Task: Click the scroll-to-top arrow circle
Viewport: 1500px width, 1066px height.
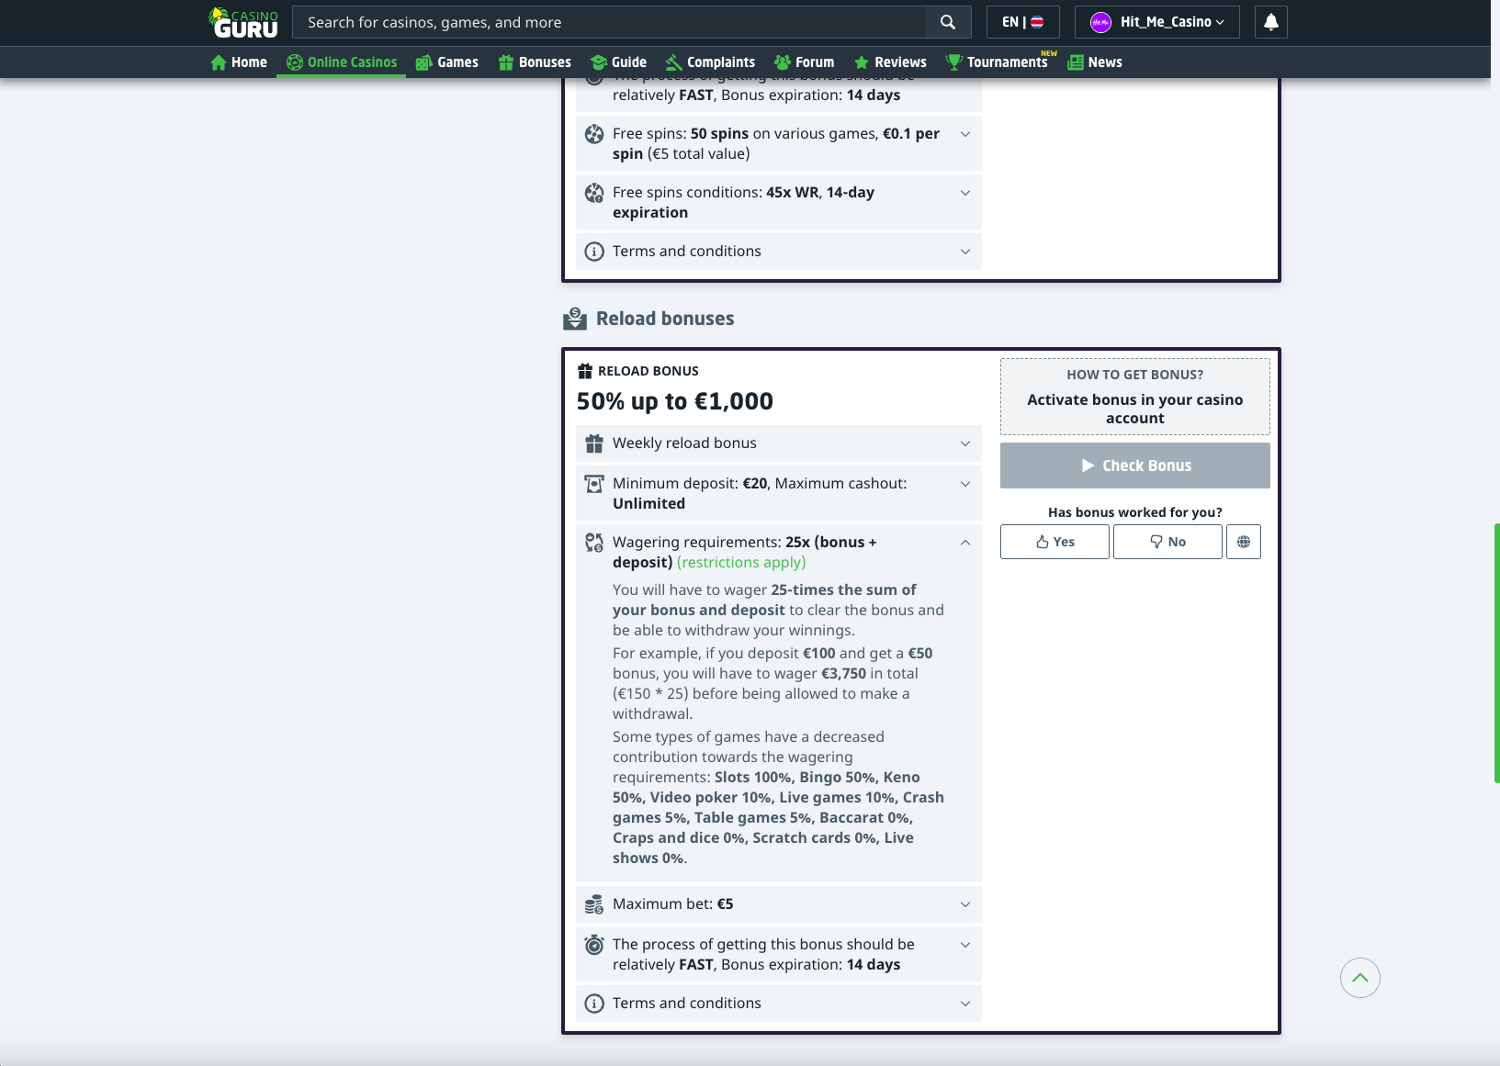Action: (x=1359, y=978)
